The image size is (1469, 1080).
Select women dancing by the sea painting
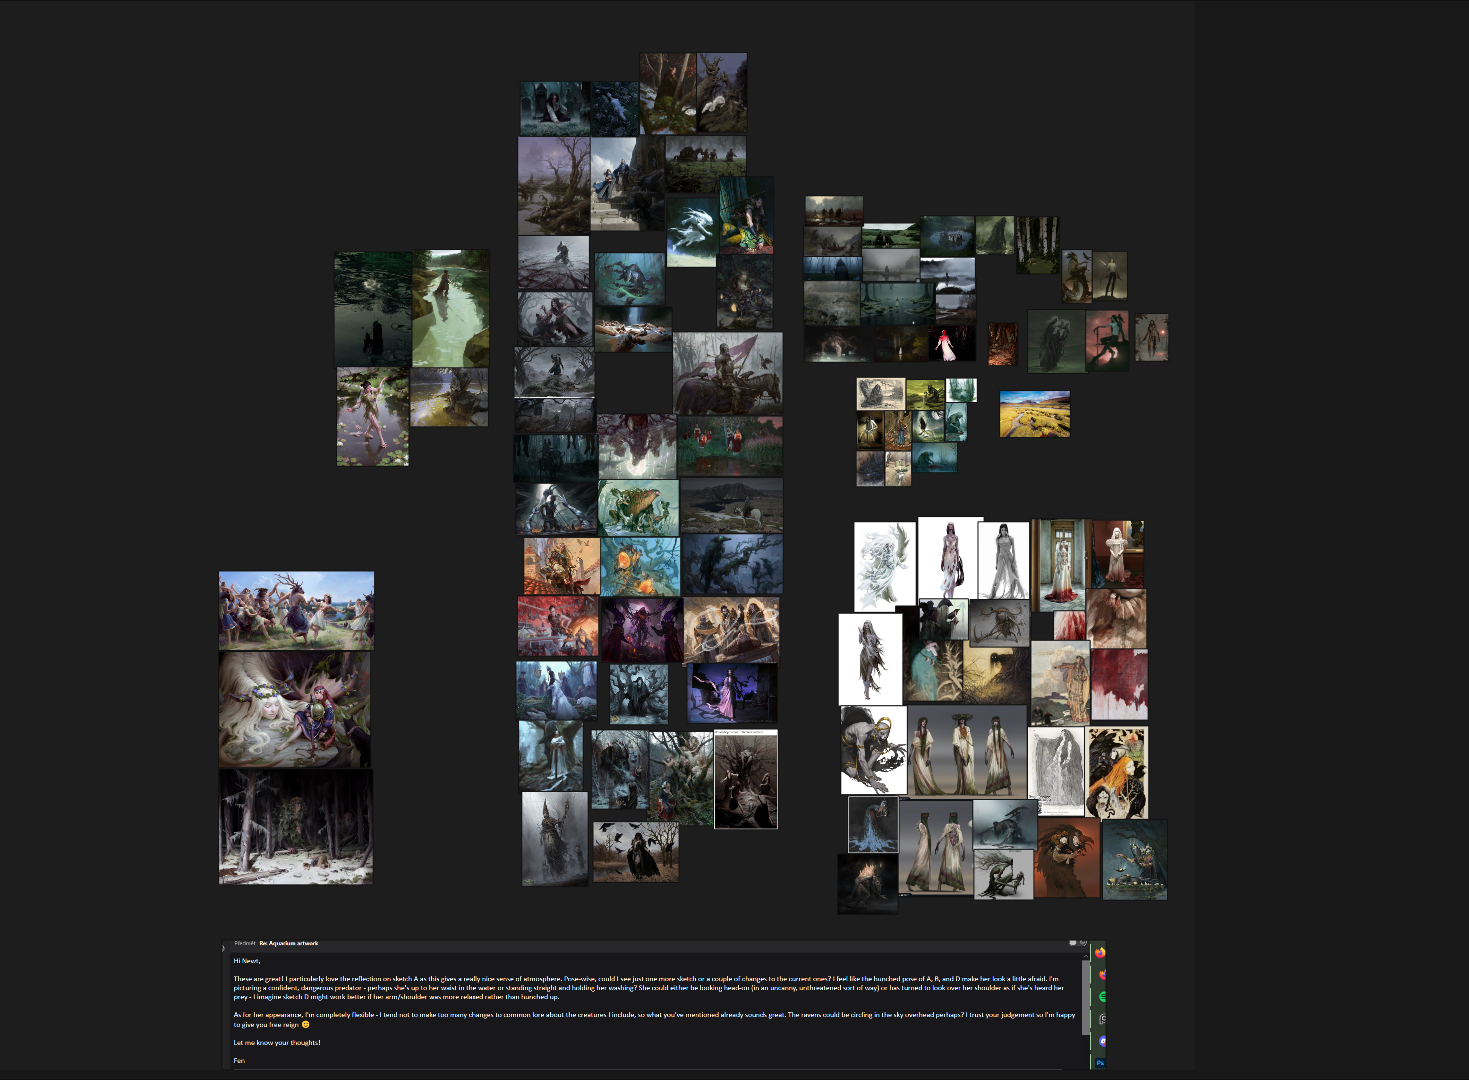296,611
